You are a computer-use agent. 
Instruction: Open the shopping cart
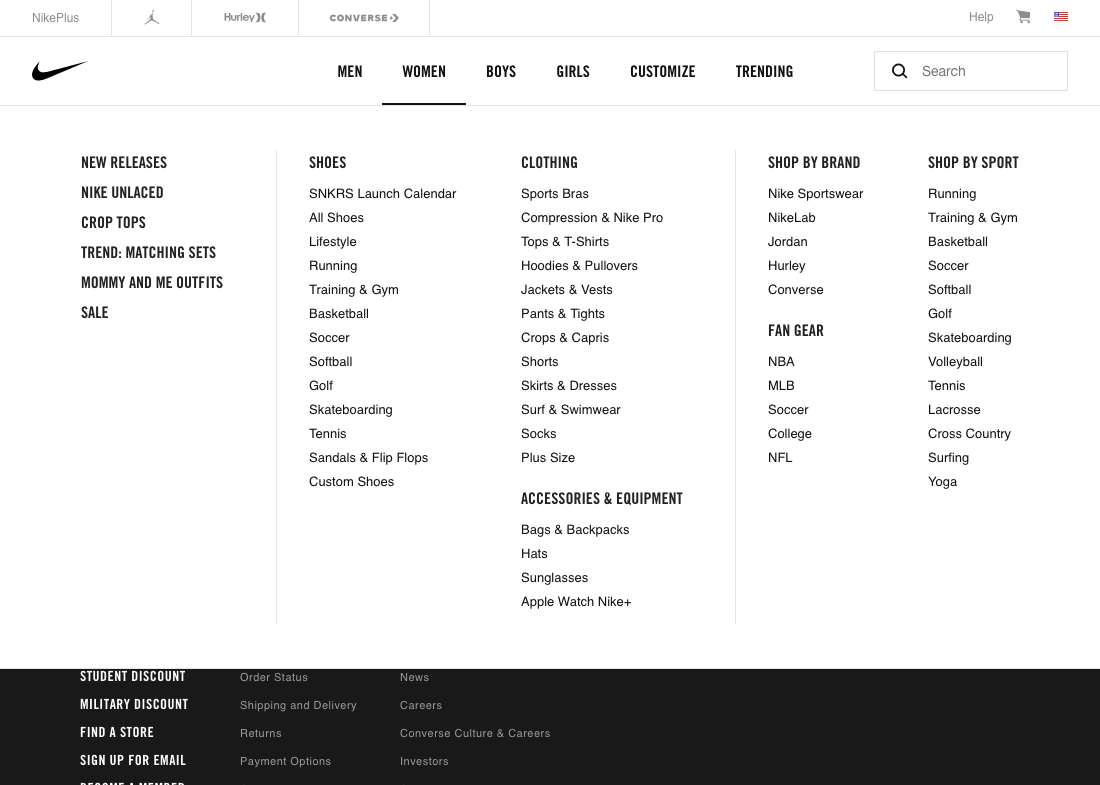(1023, 17)
